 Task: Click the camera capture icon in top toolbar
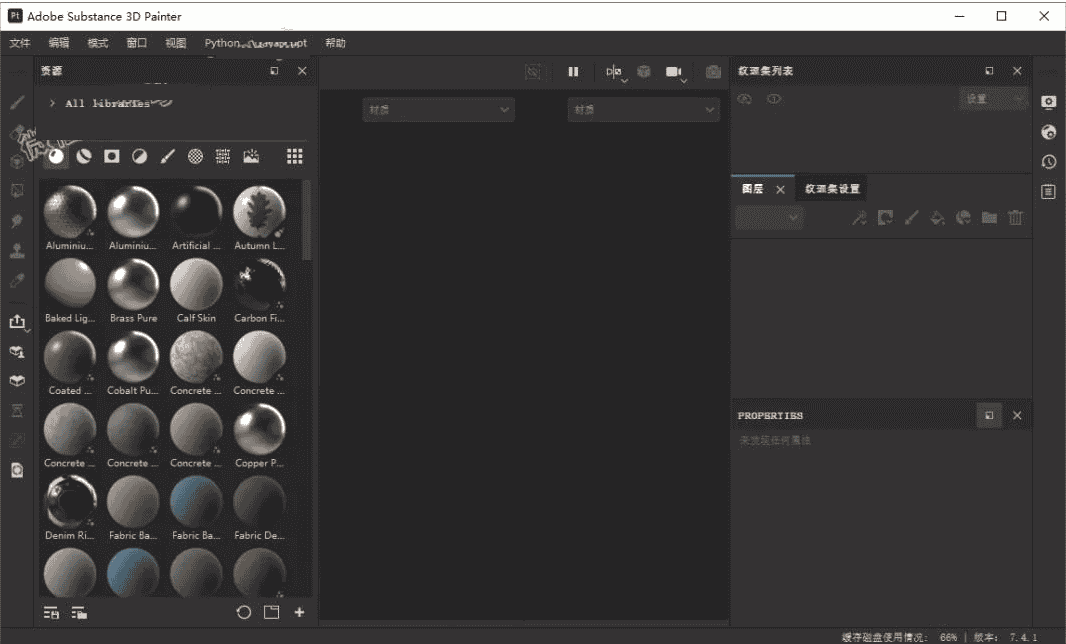(713, 72)
